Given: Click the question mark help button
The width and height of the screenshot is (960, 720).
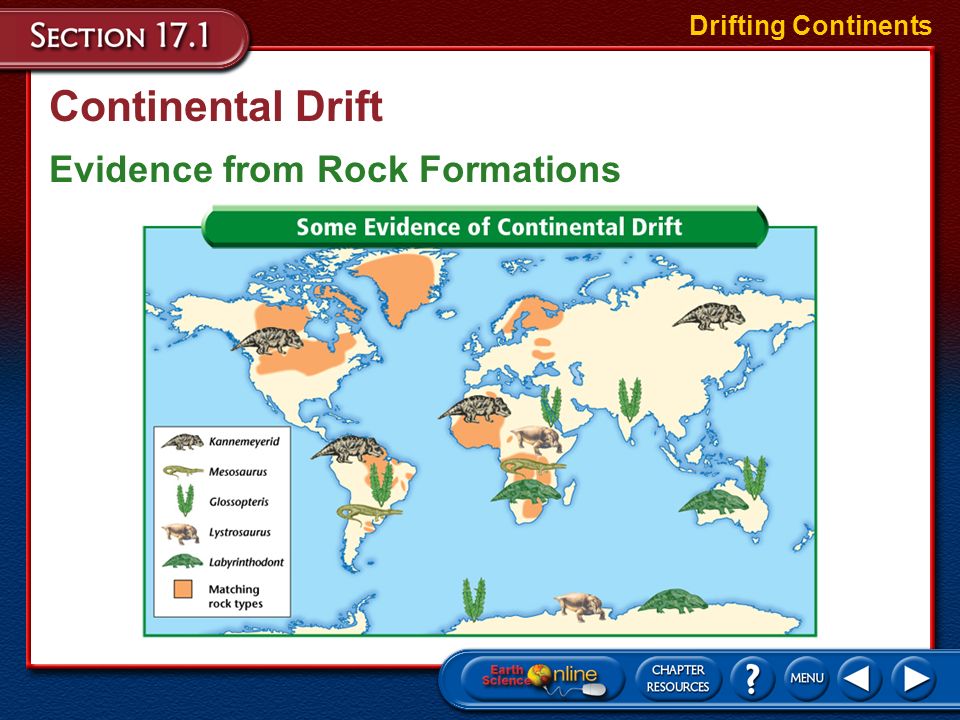Looking at the screenshot, I should coord(752,678).
